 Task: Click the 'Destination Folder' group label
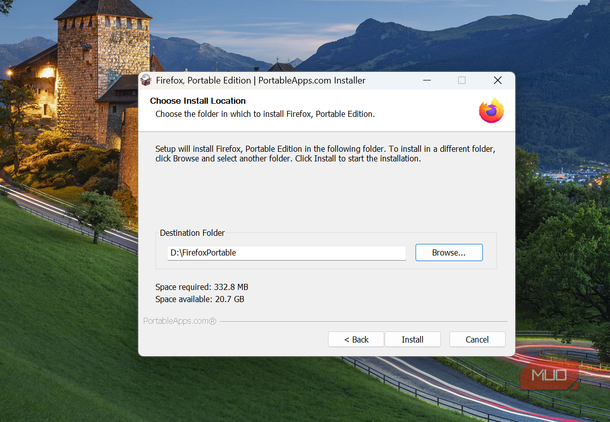[192, 233]
